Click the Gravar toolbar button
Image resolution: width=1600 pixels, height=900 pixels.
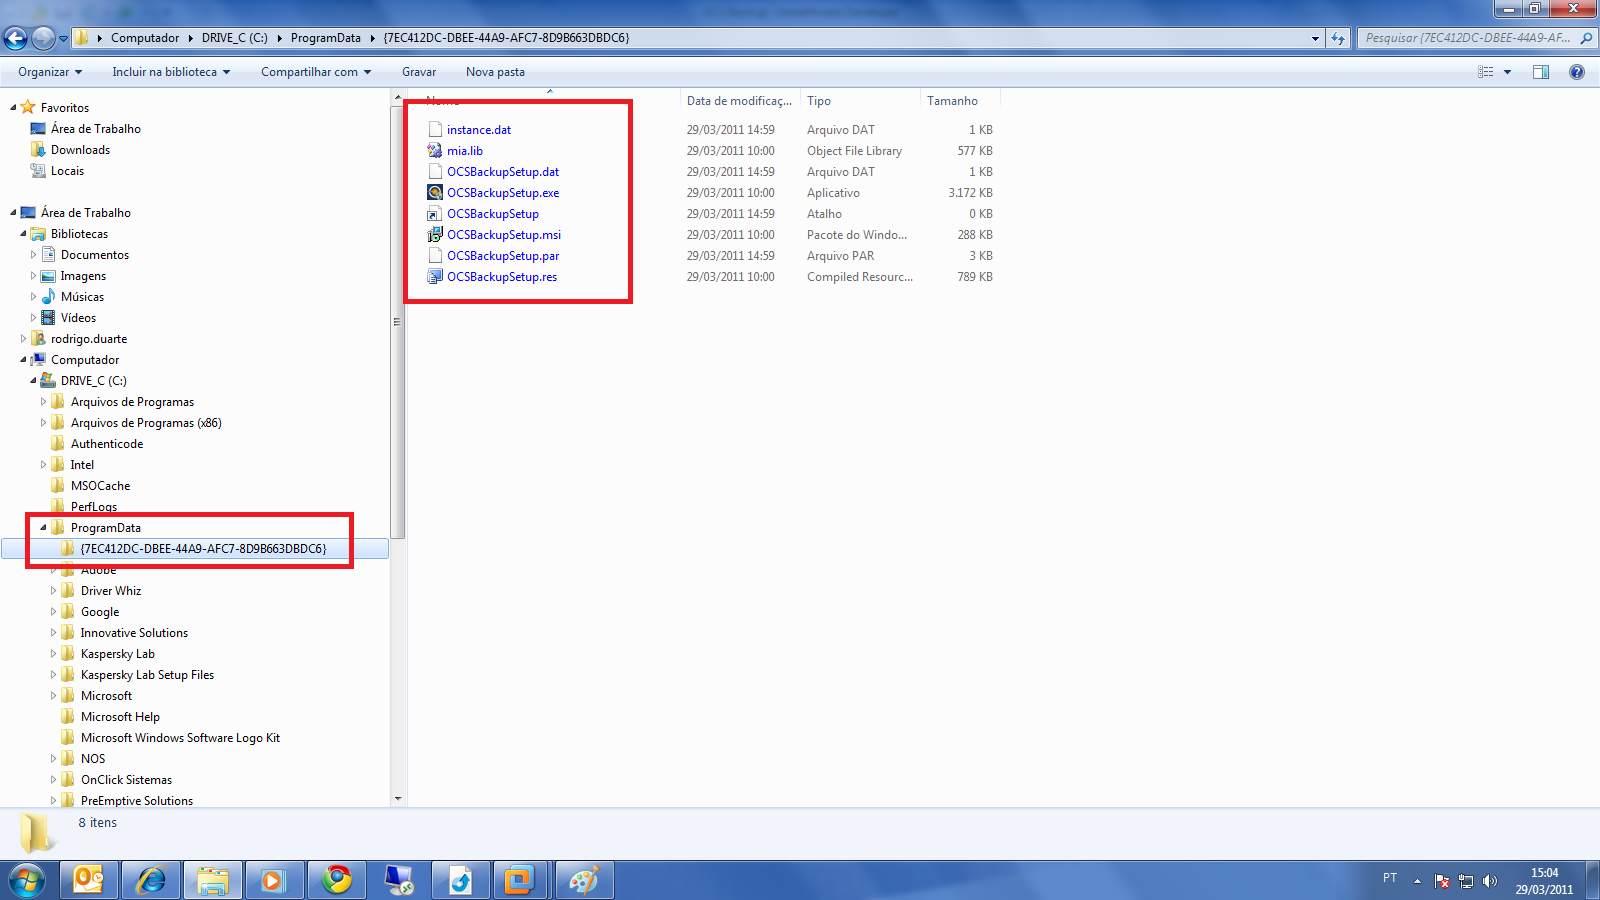[x=419, y=72]
